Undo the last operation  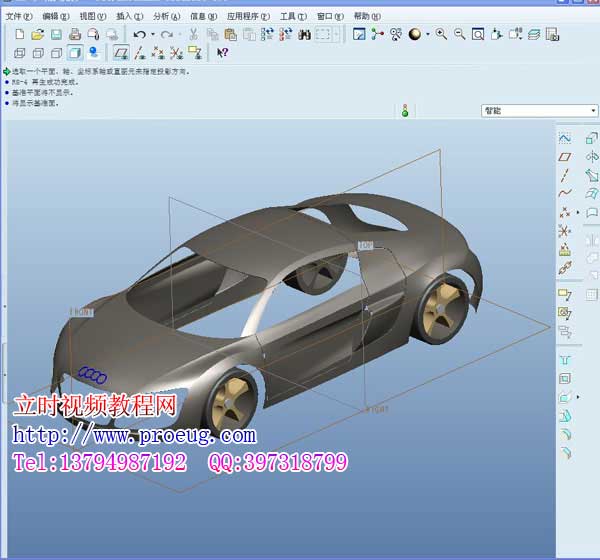(x=139, y=34)
